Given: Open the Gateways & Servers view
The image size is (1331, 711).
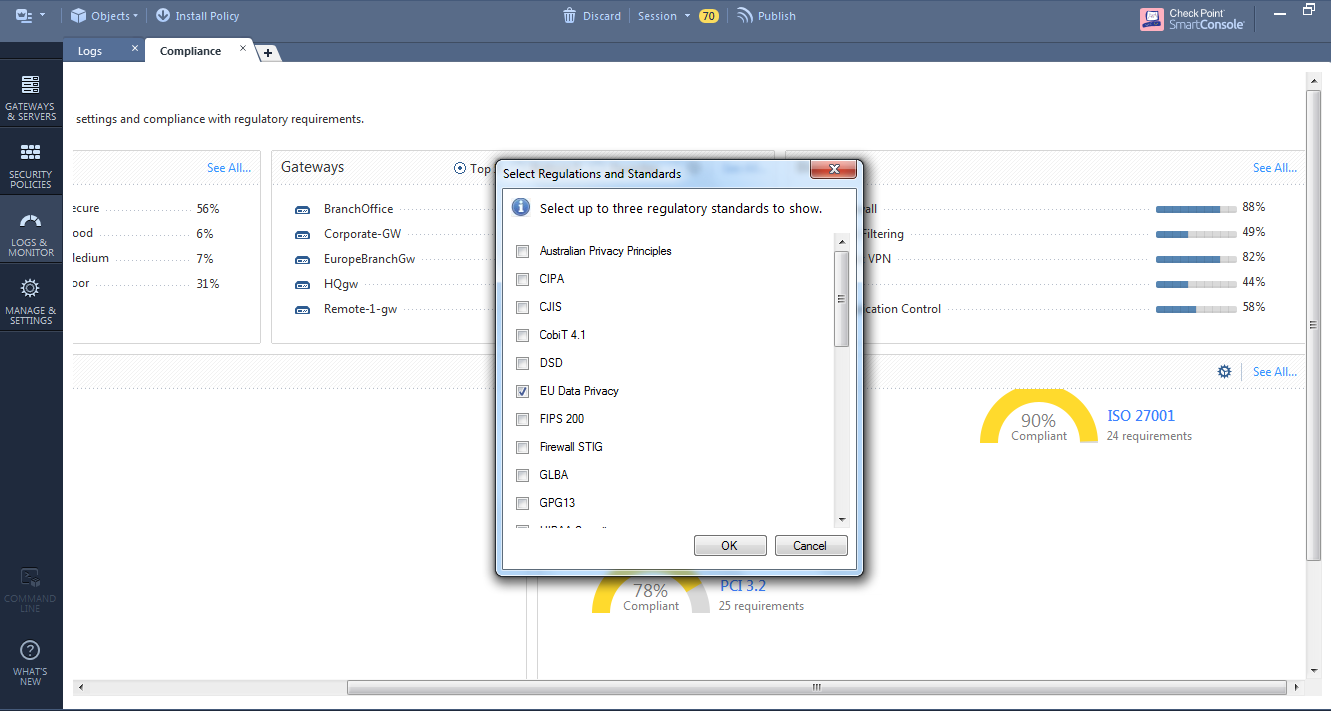Looking at the screenshot, I should [x=31, y=95].
